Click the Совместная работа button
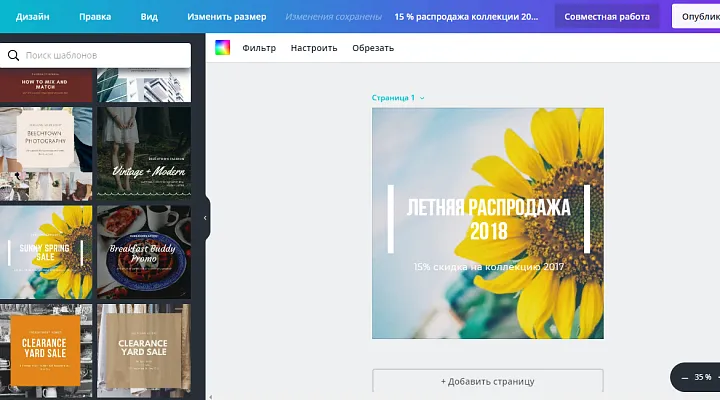 pos(607,17)
